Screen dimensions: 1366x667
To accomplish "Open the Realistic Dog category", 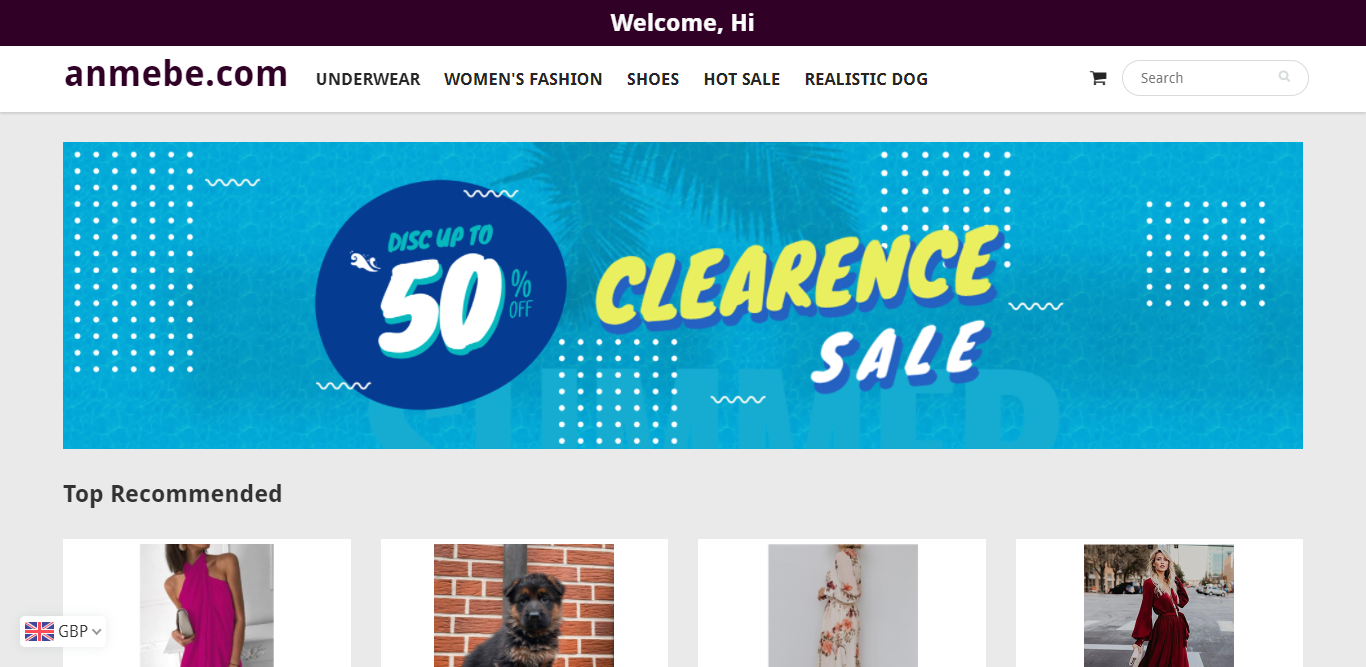I will (866, 79).
